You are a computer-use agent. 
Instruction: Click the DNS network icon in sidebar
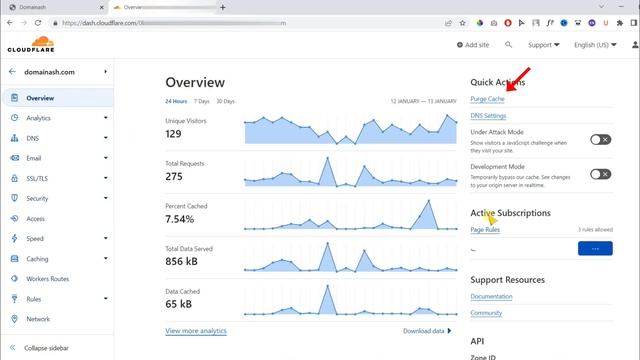tap(15, 138)
